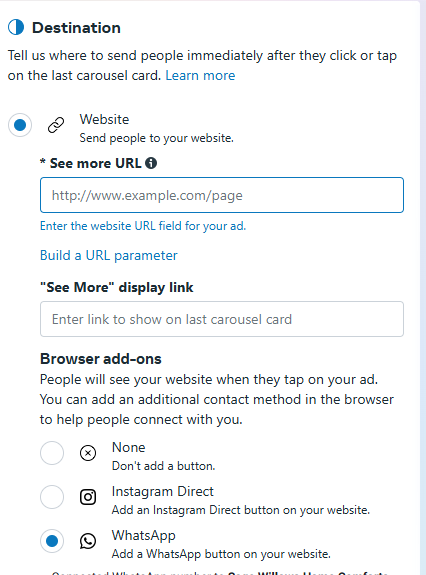Click the None option label text
Screen dimensions: 426x575
[128, 447]
